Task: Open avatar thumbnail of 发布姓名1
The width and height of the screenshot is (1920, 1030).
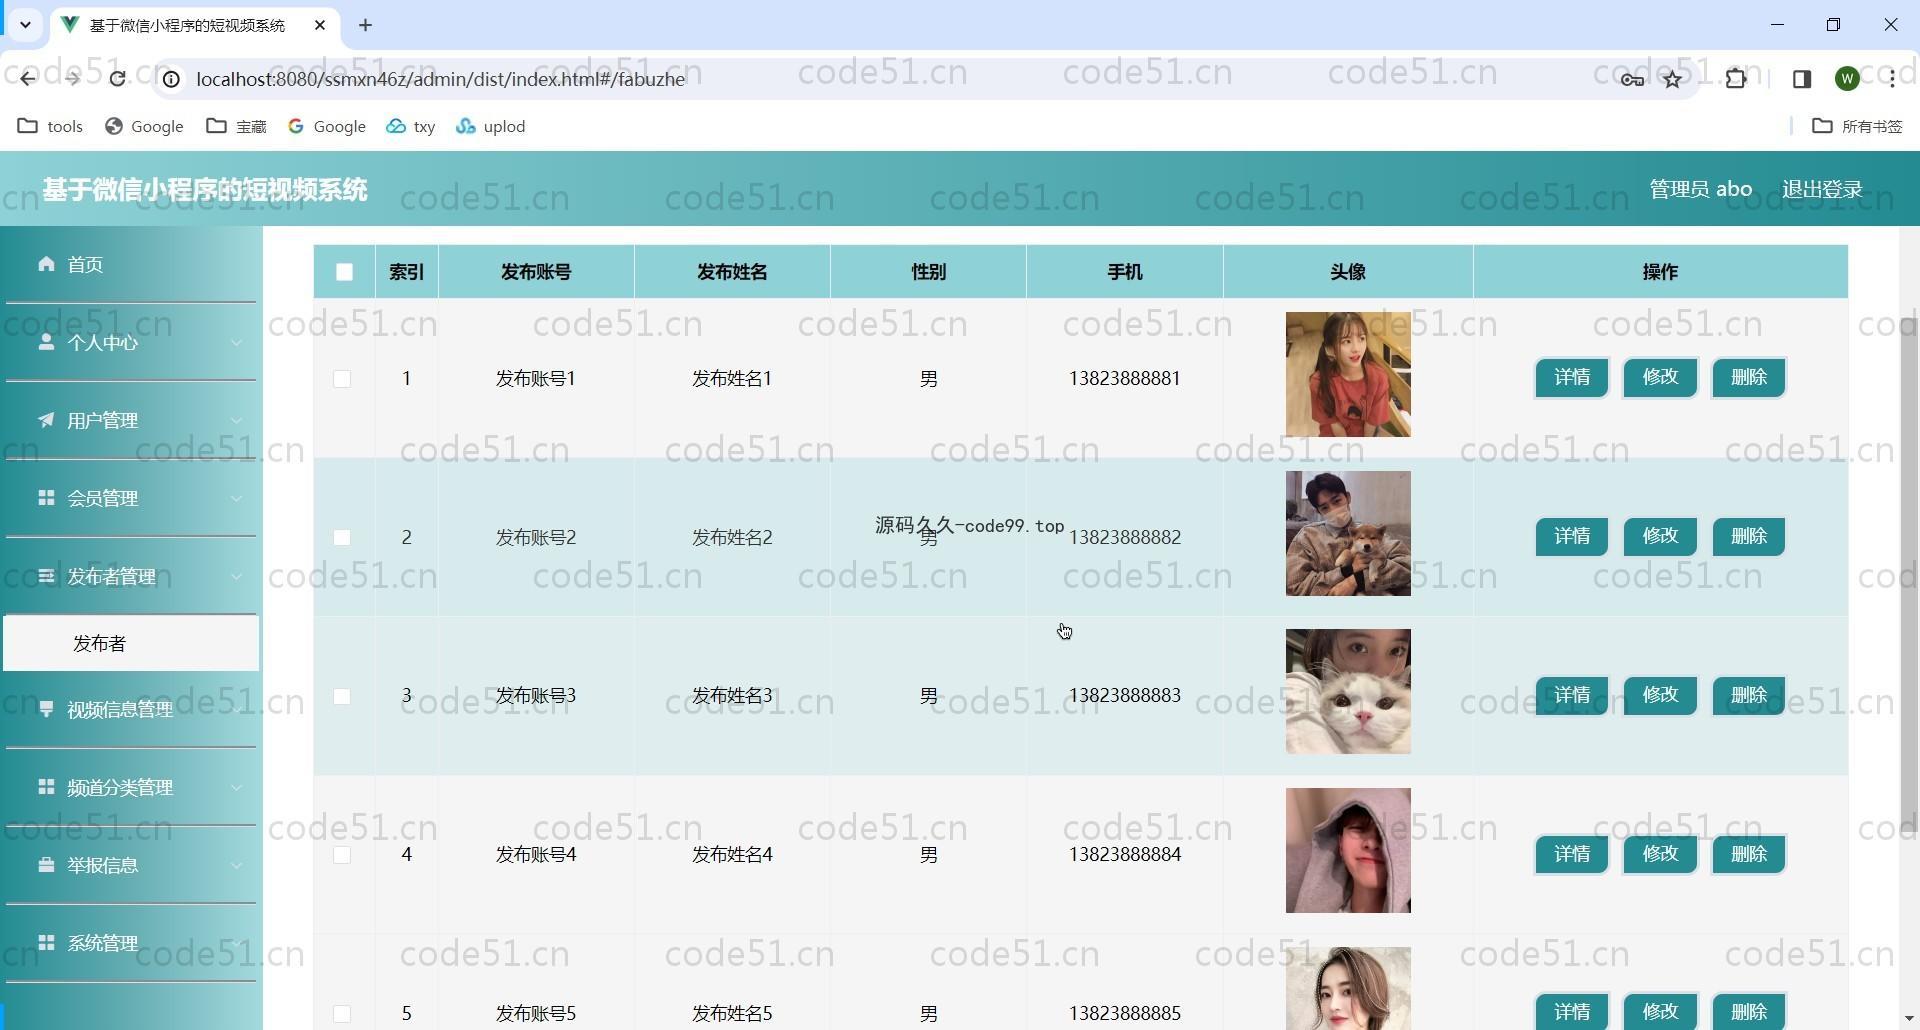Action: (x=1348, y=374)
